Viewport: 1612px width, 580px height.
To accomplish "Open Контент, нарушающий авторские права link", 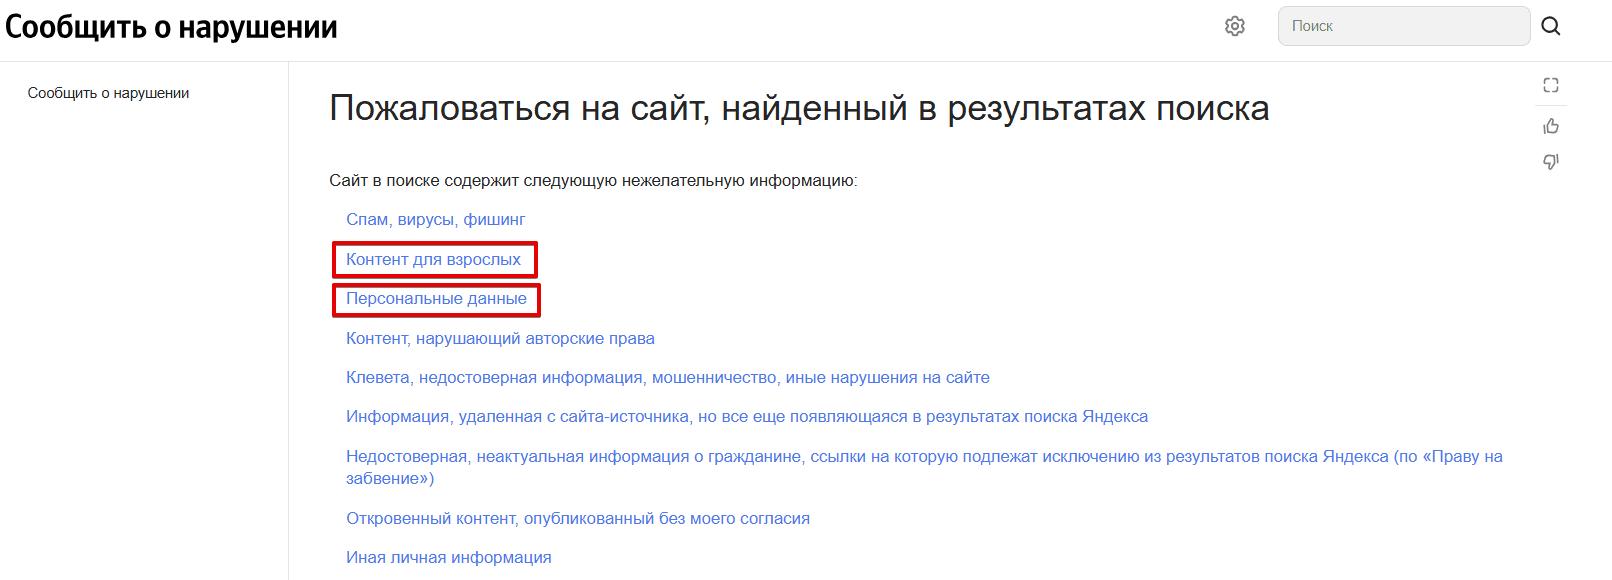I will [500, 339].
